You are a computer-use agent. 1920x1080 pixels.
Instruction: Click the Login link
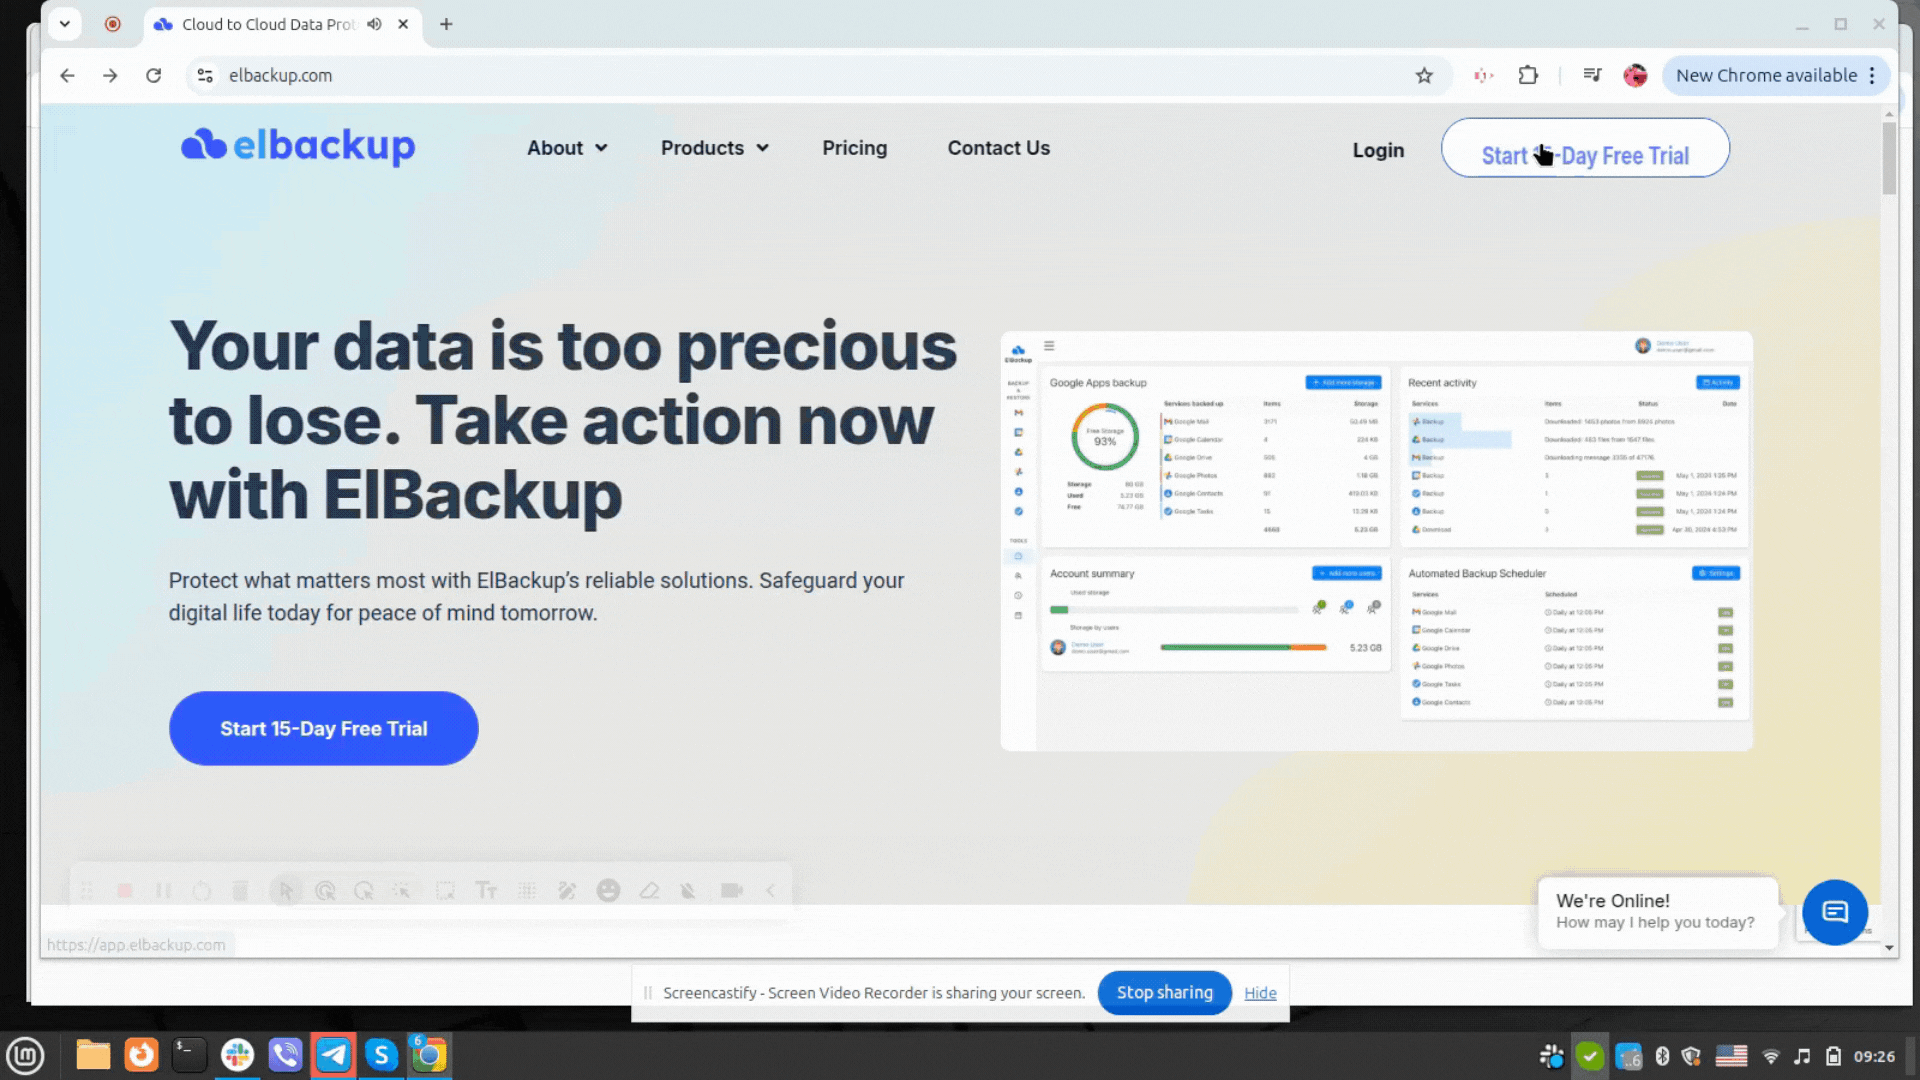pyautogui.click(x=1378, y=150)
